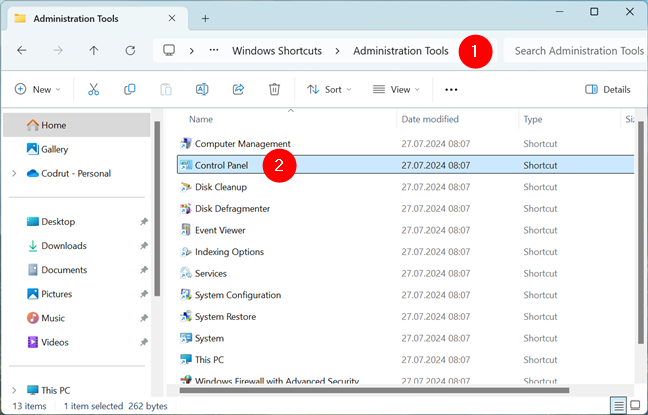Refresh the folder view

[x=130, y=50]
